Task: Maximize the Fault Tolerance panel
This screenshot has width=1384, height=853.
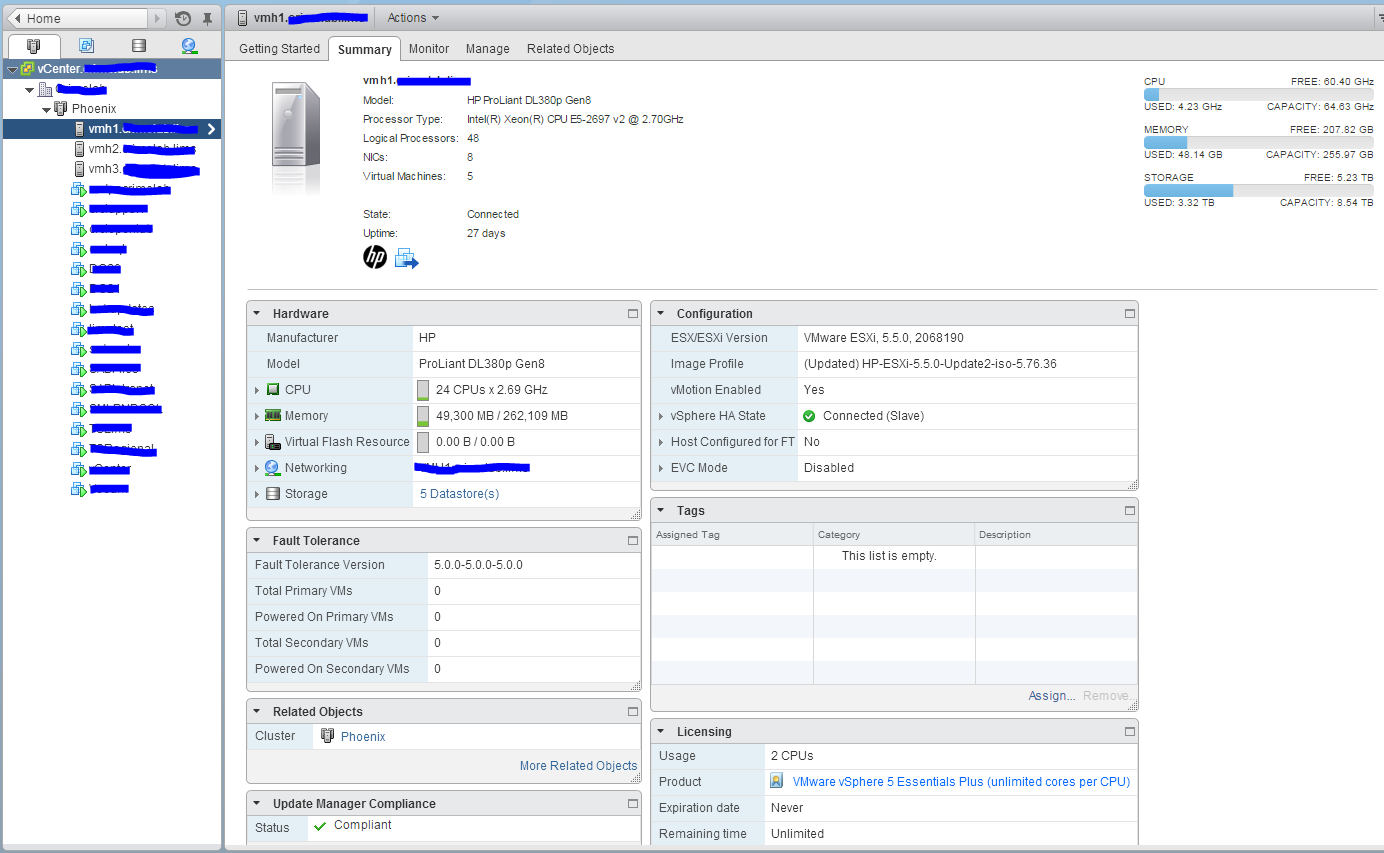Action: 632,541
